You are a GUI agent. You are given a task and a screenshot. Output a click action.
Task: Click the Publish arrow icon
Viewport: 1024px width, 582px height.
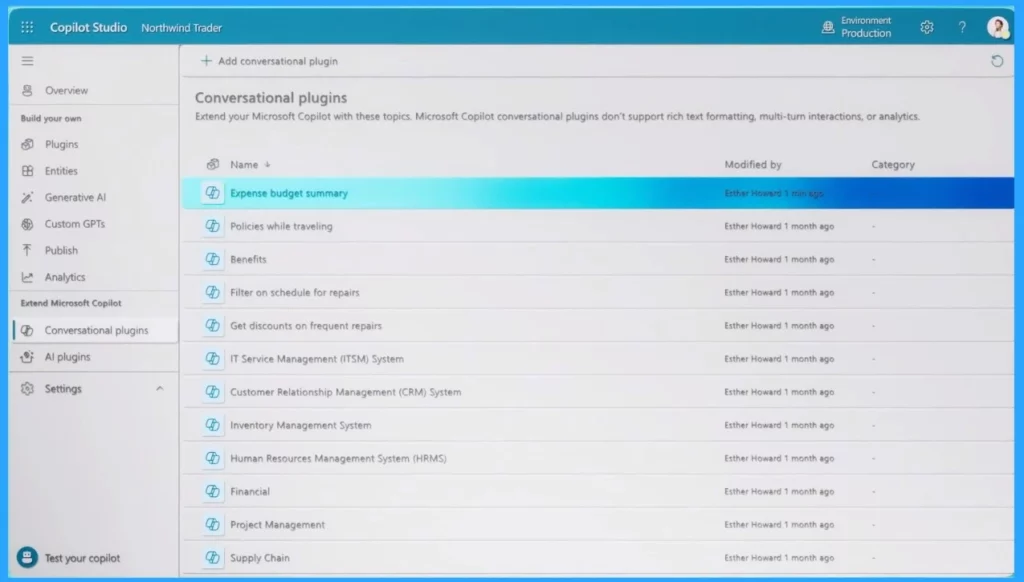(27, 250)
